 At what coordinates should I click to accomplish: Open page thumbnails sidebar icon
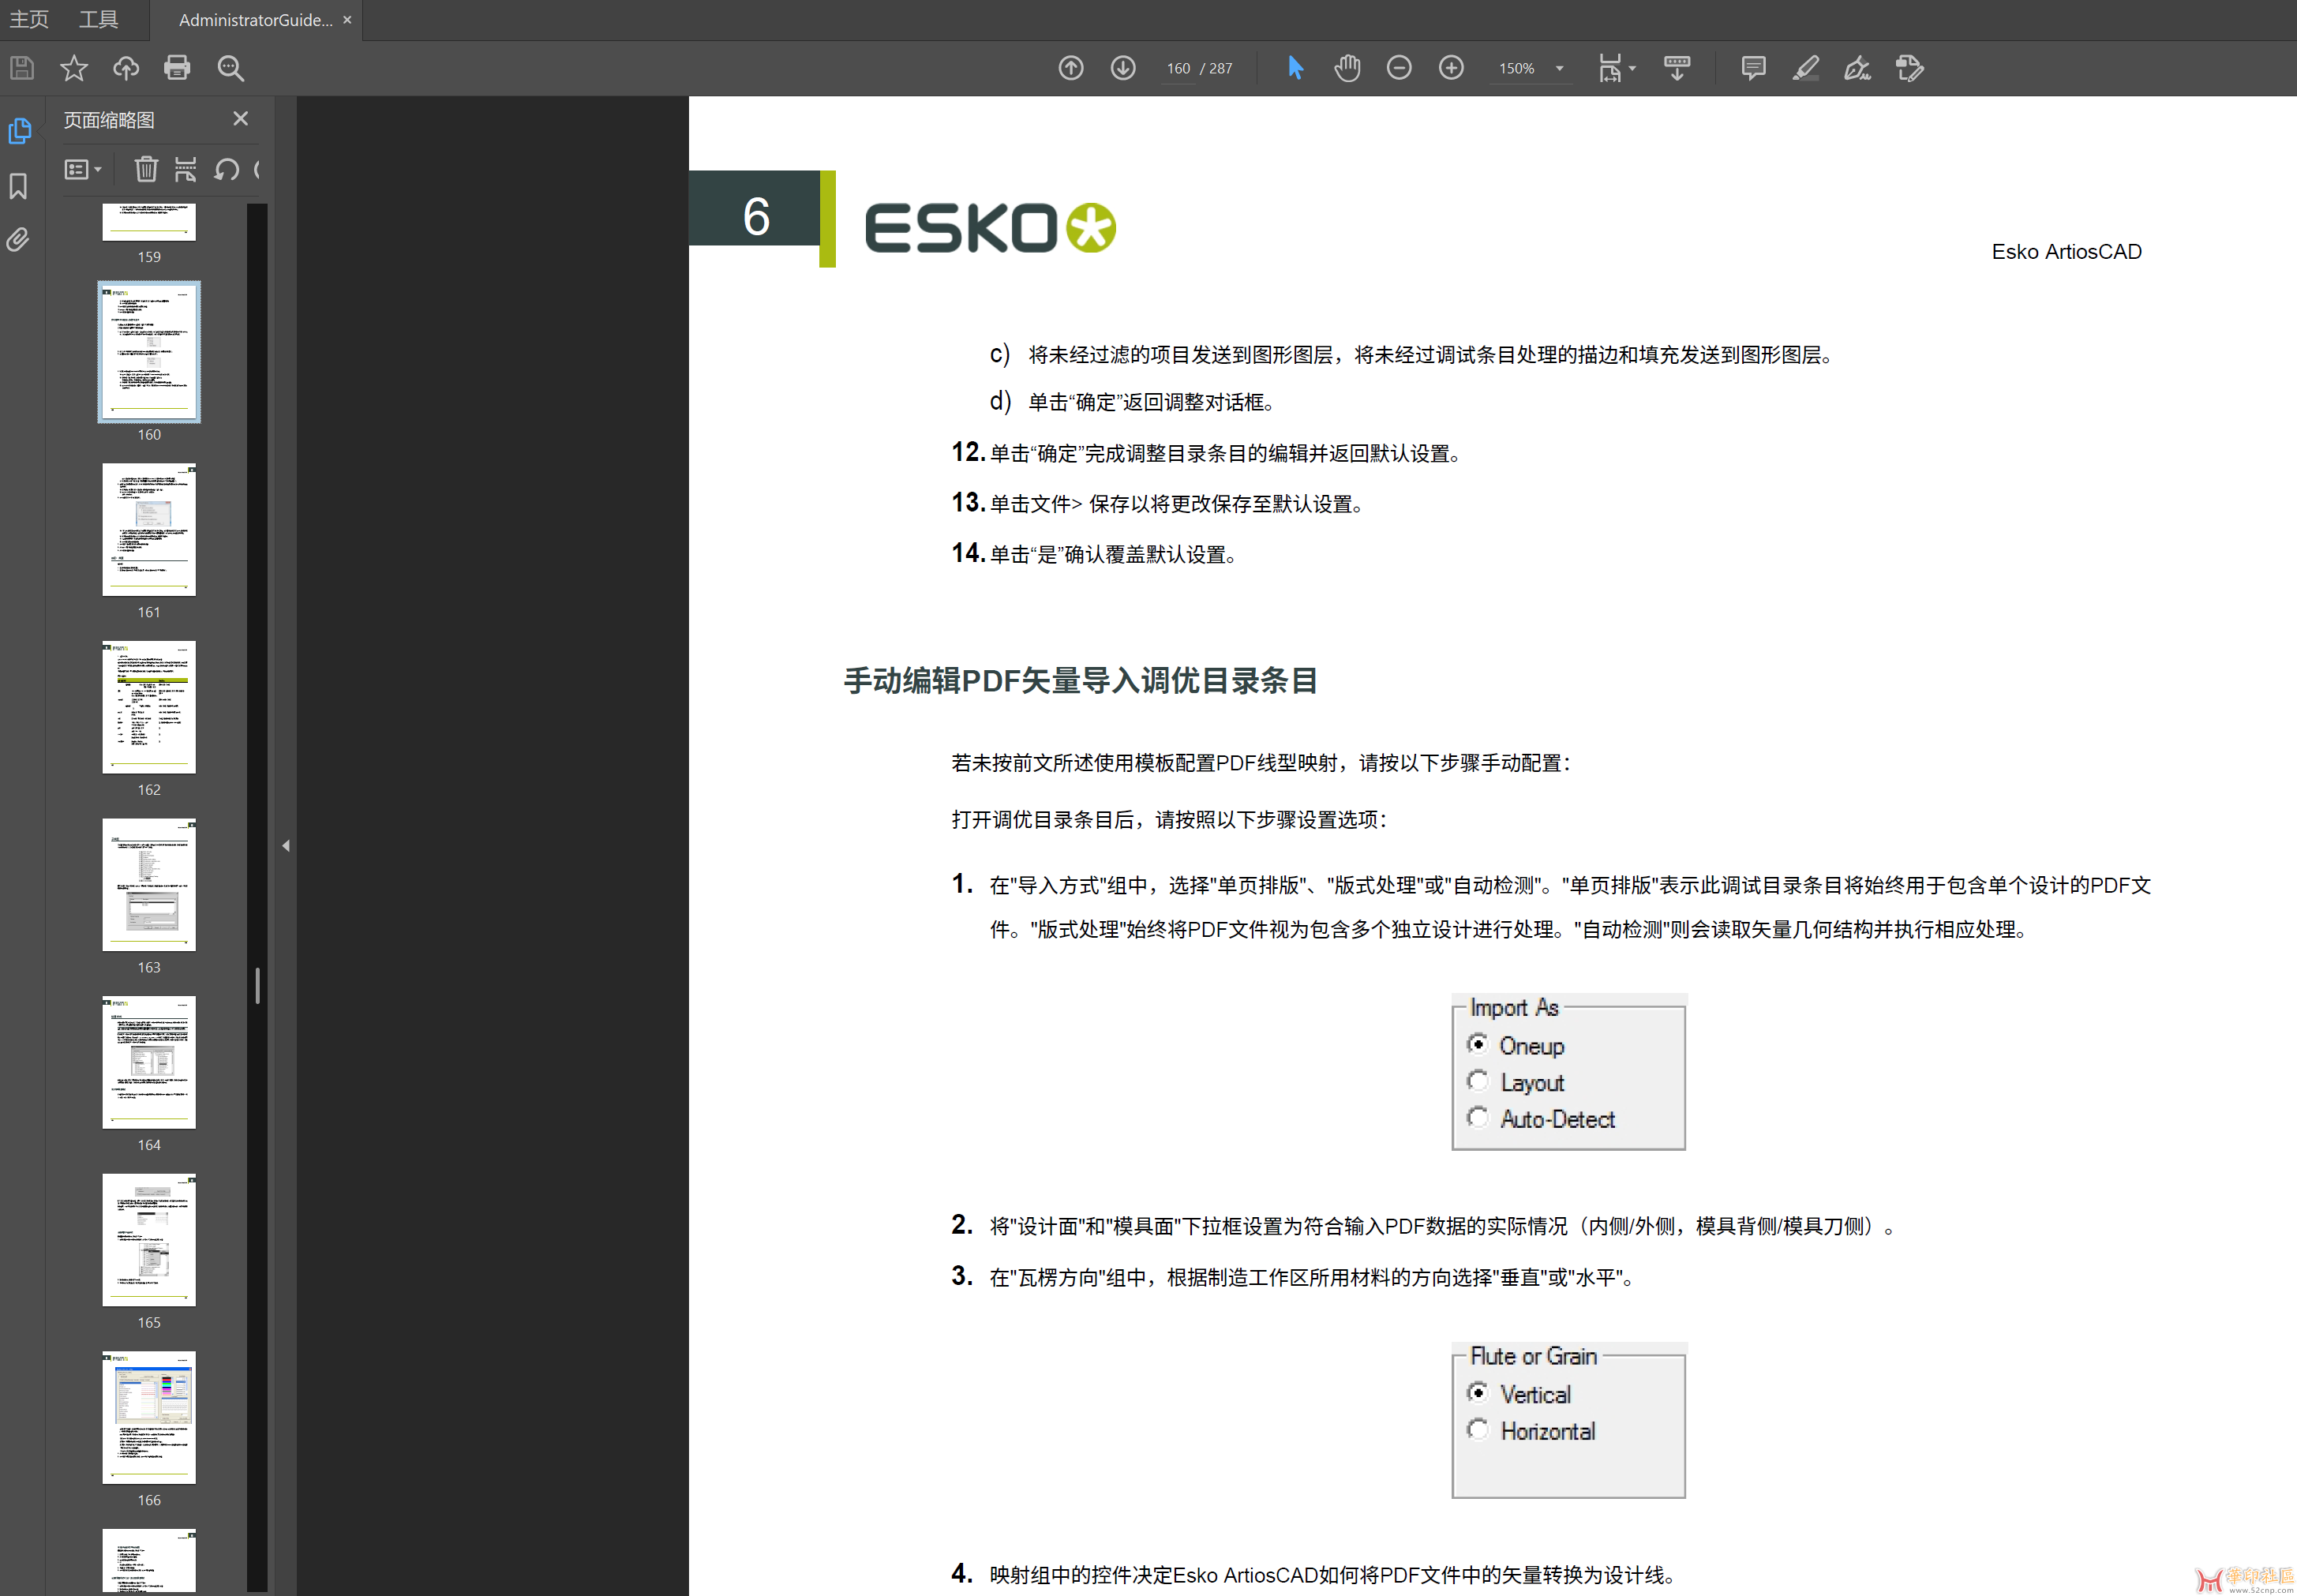coord(20,131)
